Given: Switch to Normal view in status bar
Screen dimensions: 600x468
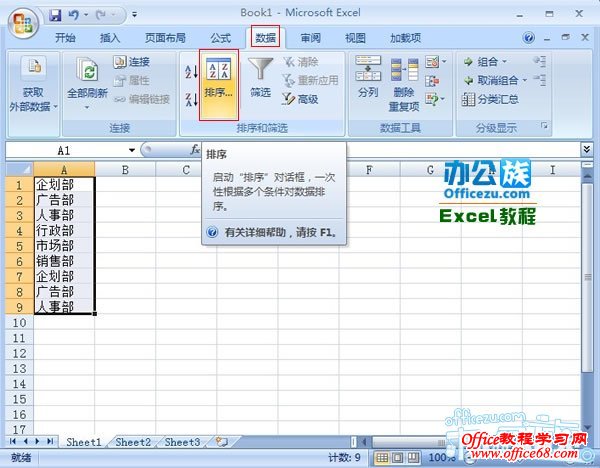Looking at the screenshot, I should pos(382,458).
